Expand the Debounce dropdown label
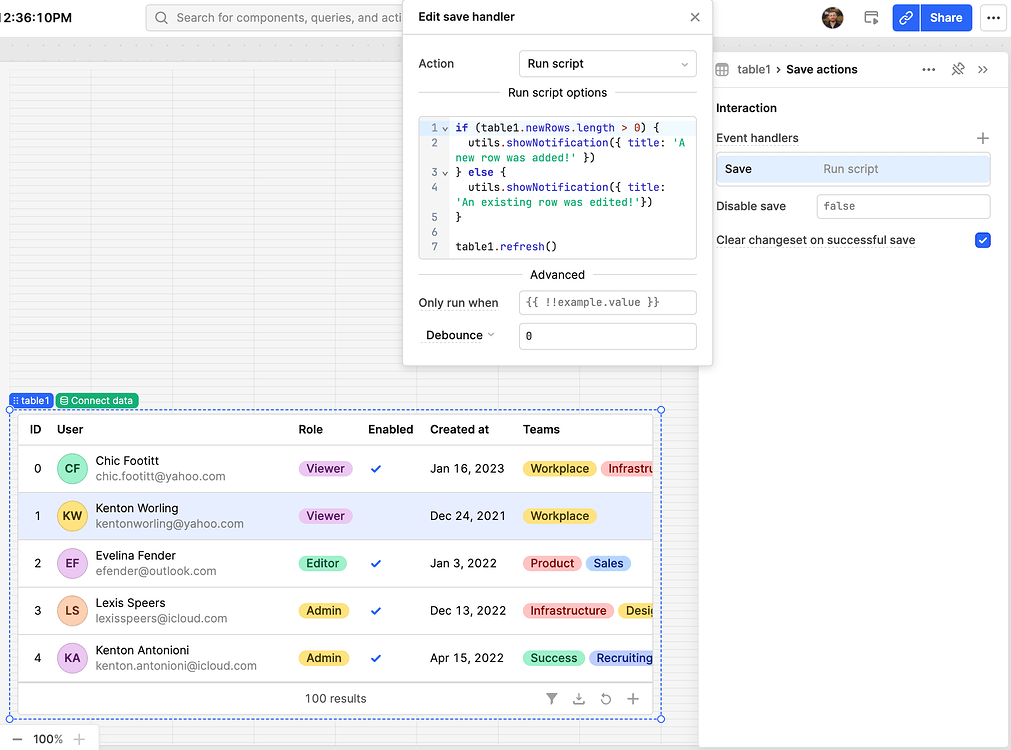The width and height of the screenshot is (1011, 750). (x=460, y=335)
